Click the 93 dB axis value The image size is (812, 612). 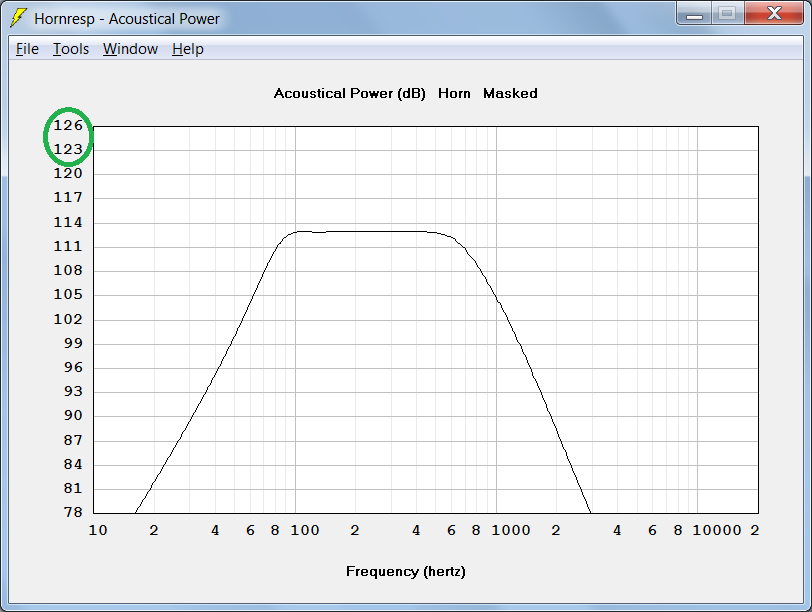[x=73, y=391]
